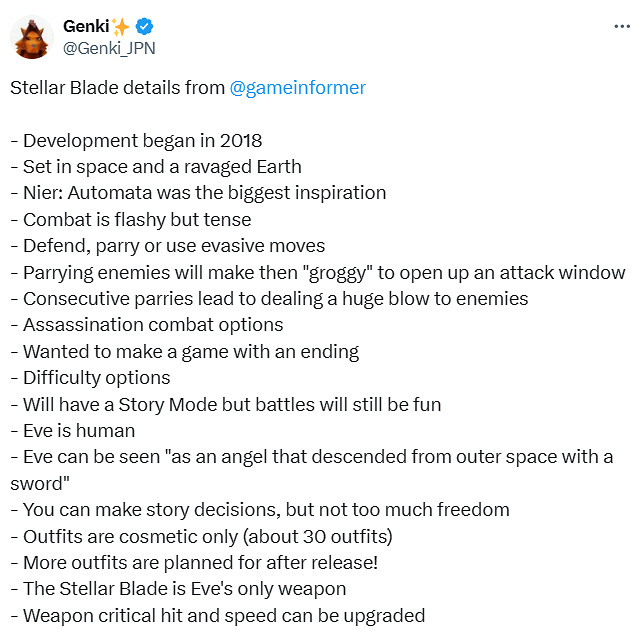Click the Nier: Automata inspiration line
This screenshot has width=641, height=644.
tap(198, 193)
